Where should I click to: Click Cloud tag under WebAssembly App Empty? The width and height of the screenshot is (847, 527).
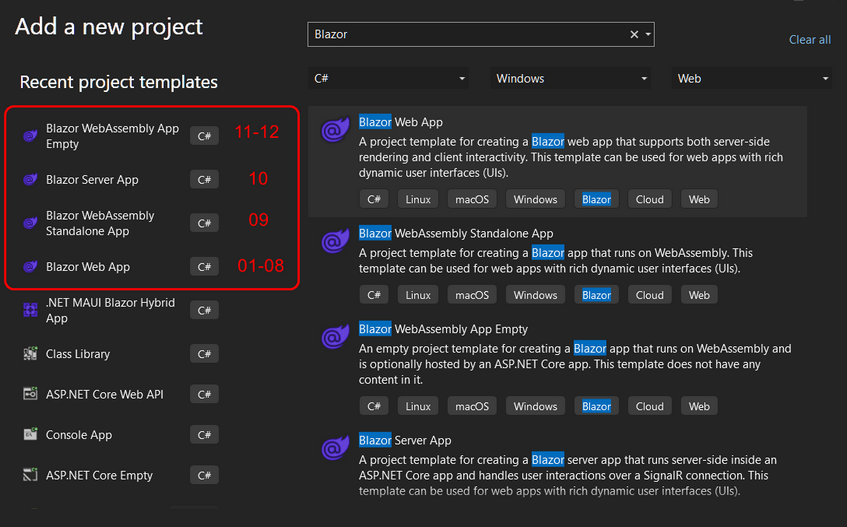coord(649,406)
